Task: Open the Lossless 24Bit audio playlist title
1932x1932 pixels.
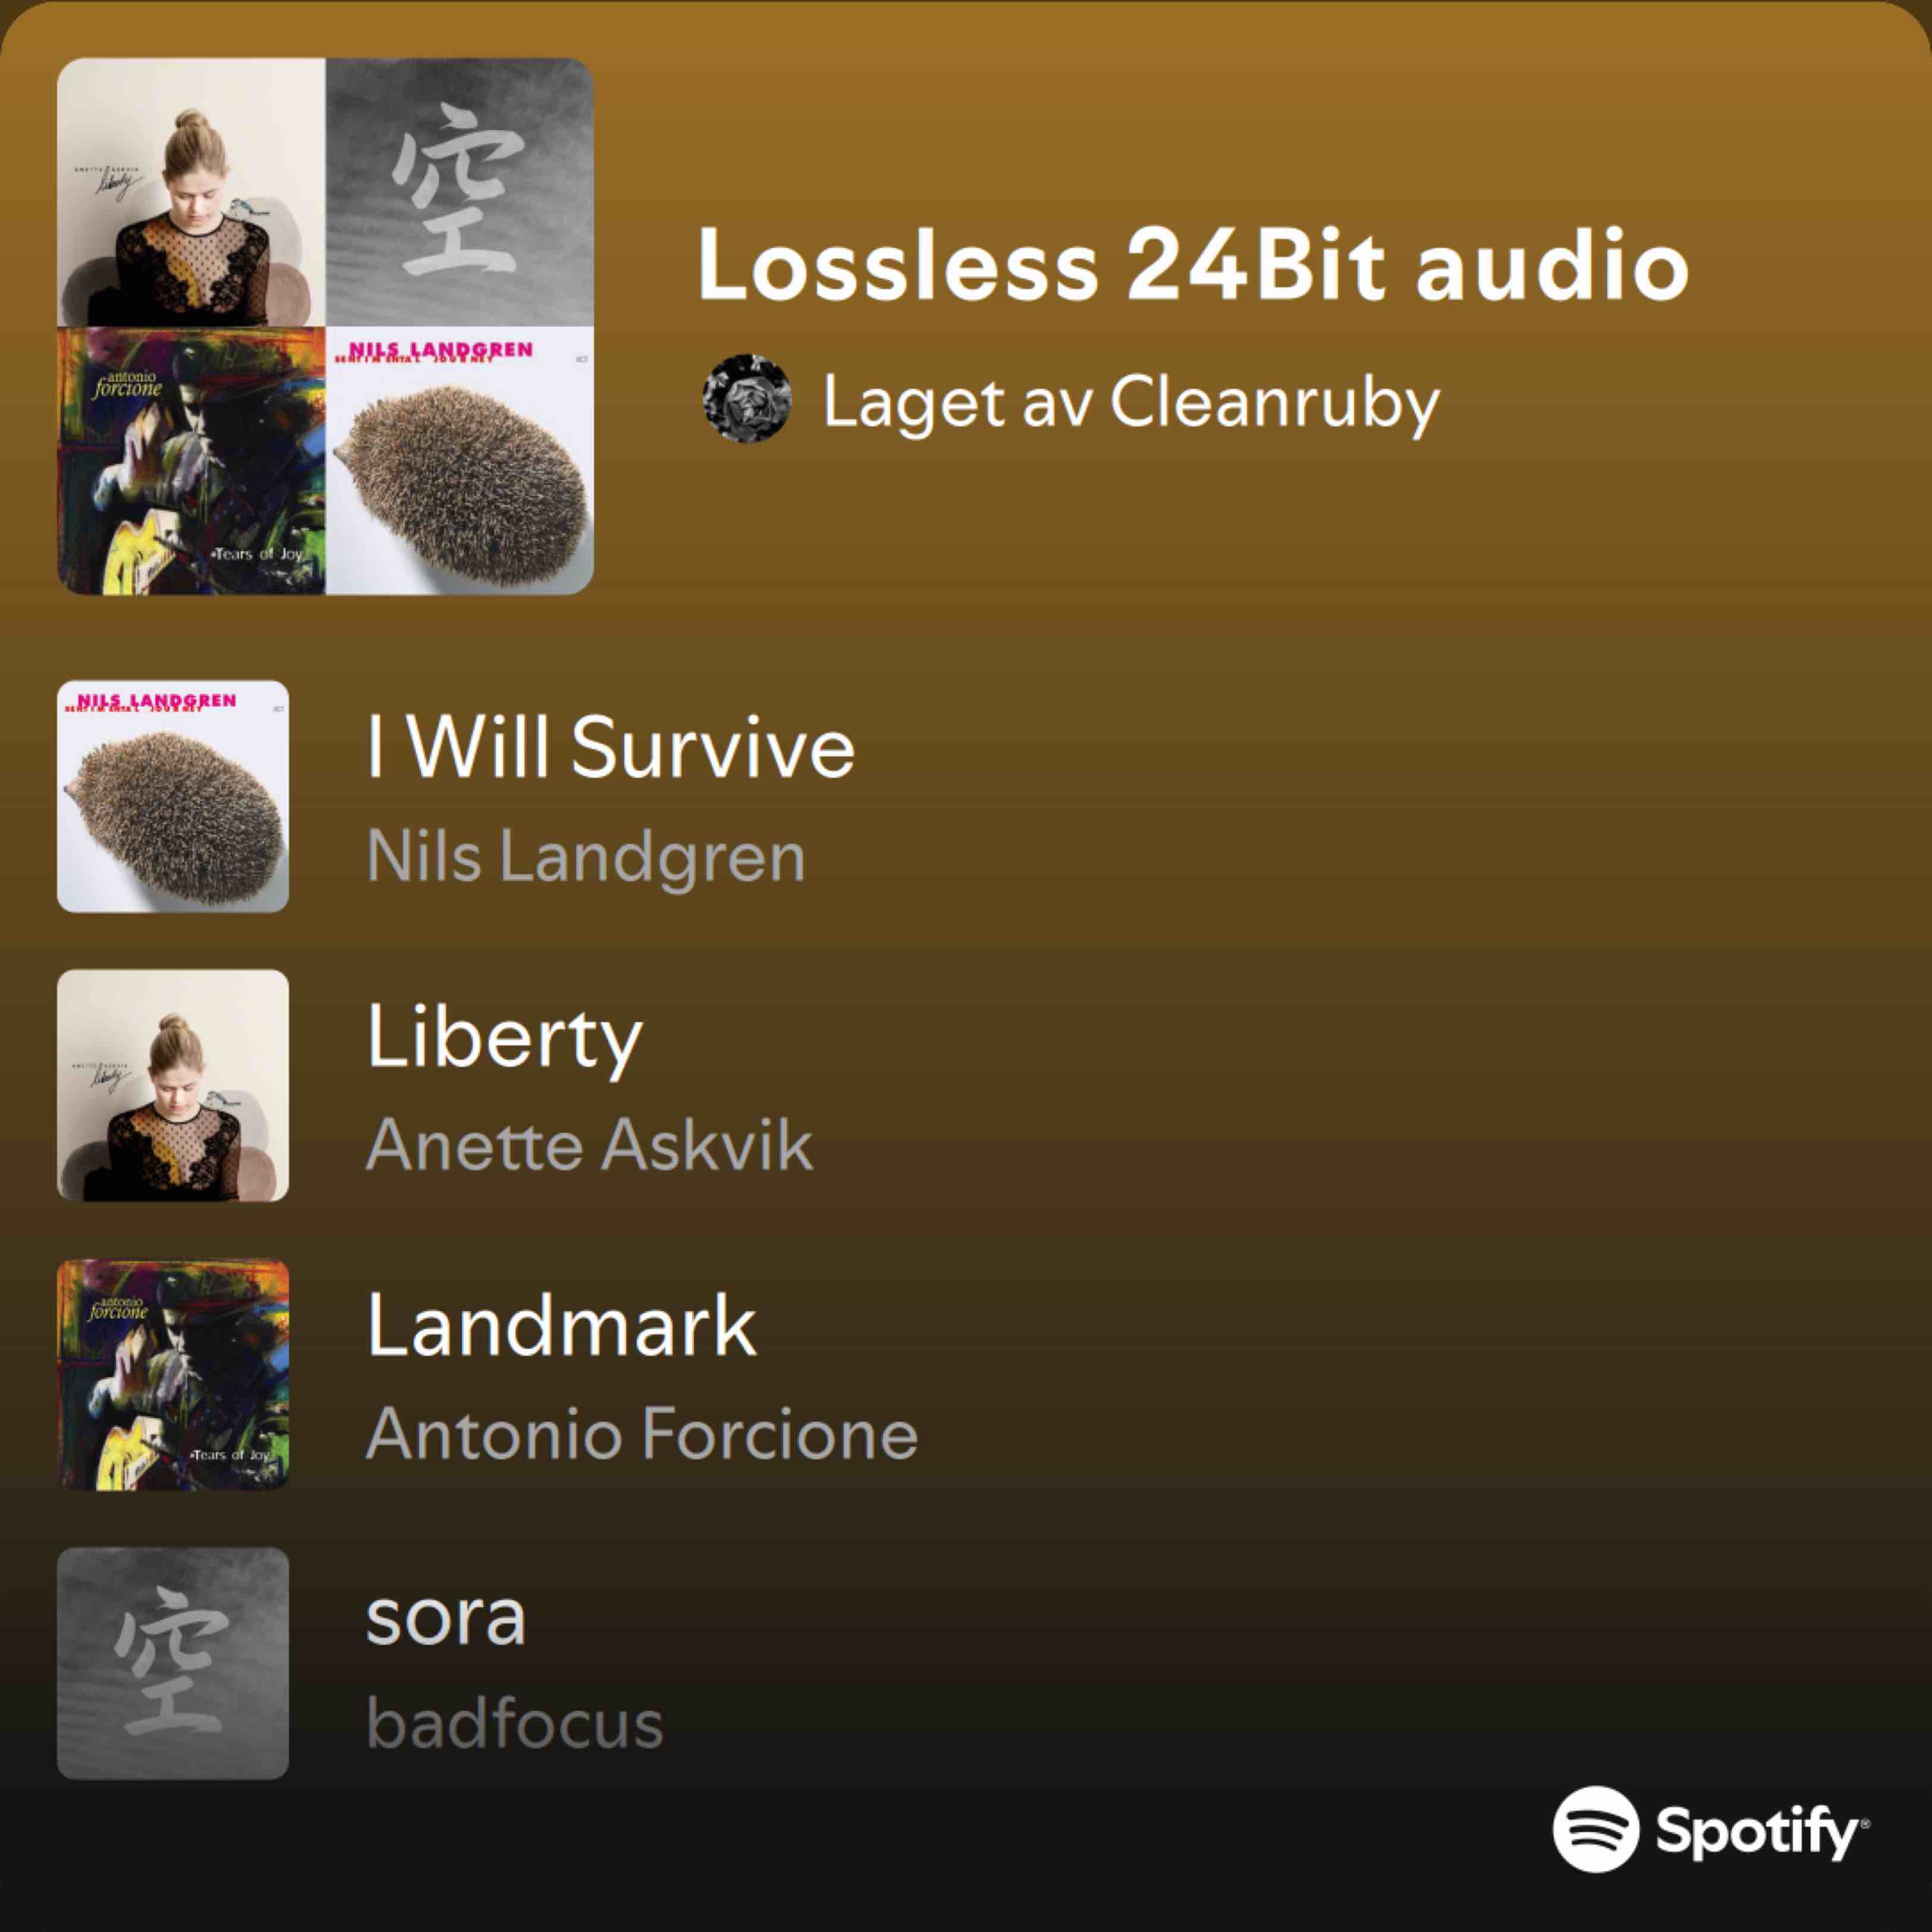Action: pos(1192,264)
